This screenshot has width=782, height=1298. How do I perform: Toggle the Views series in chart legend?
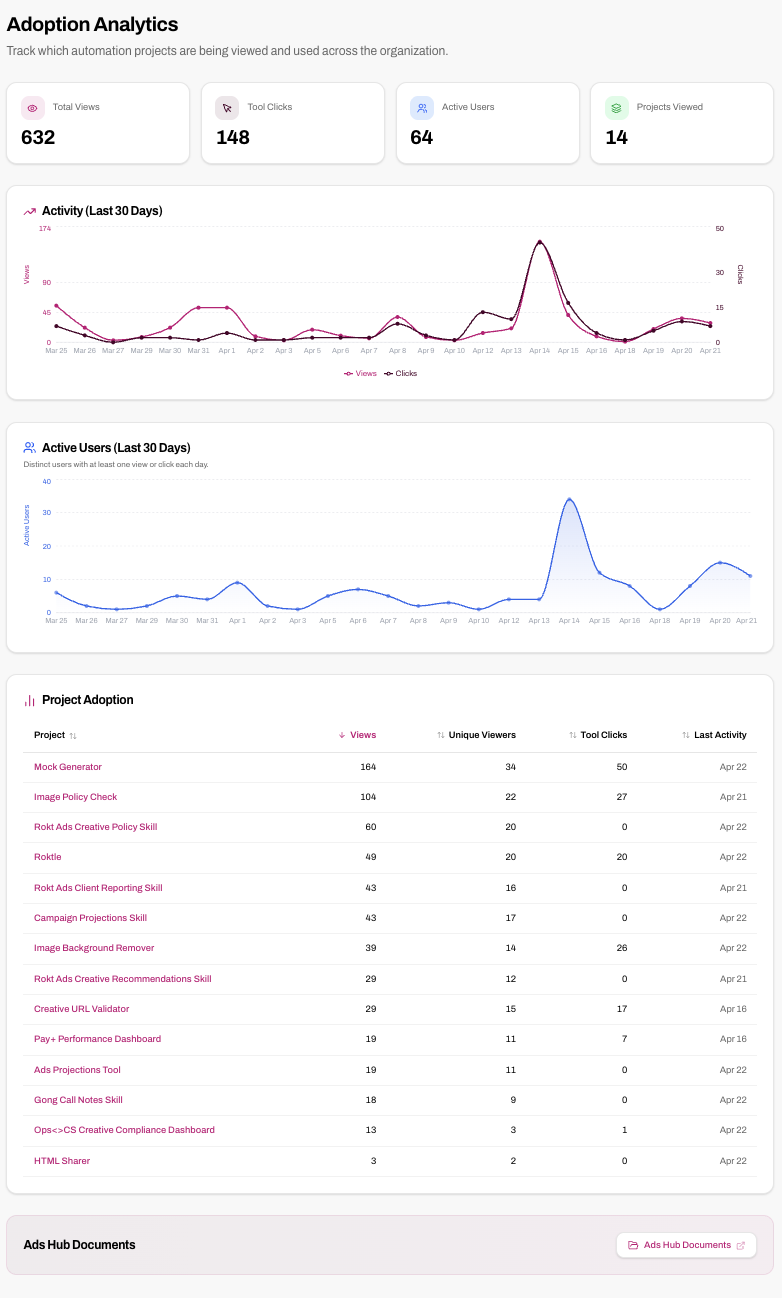[x=360, y=373]
